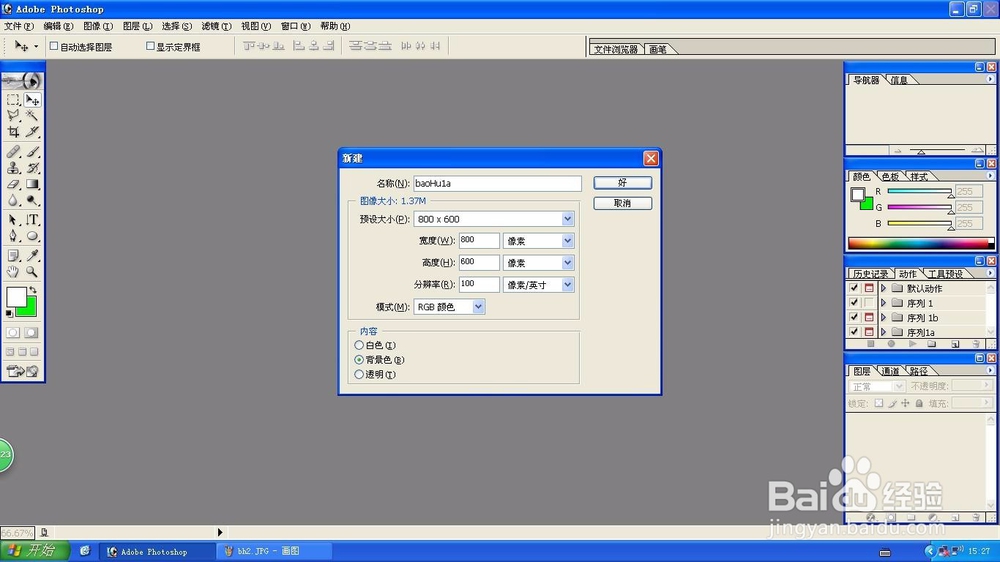This screenshot has width=1000, height=562.
Task: Click the 好 button
Action: [622, 183]
